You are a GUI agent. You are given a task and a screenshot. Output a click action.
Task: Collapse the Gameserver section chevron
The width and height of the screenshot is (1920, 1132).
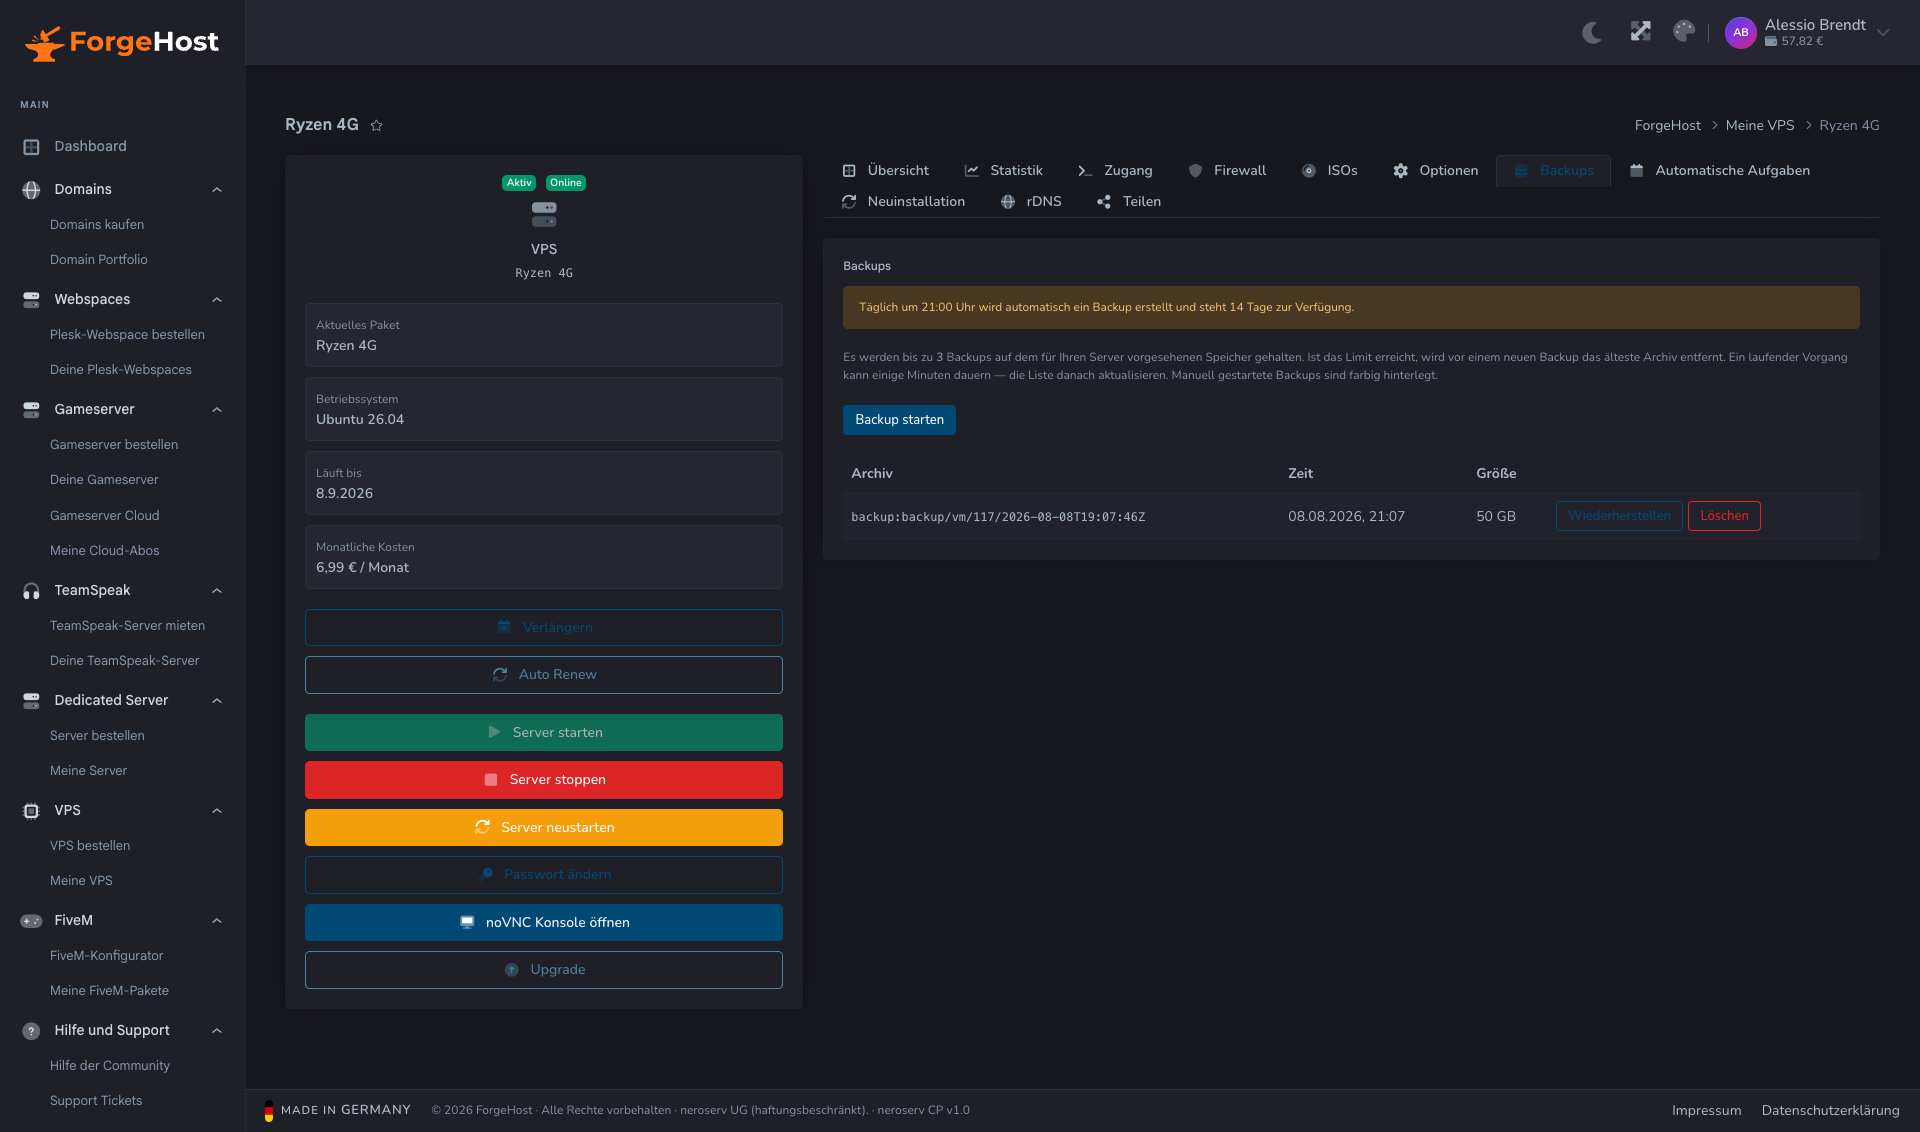pos(217,410)
